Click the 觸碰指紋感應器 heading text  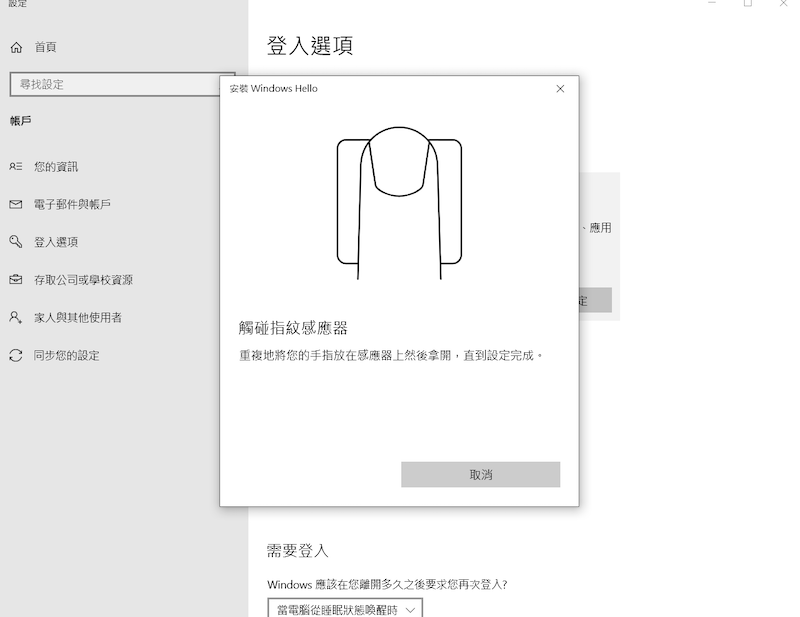coord(293,328)
